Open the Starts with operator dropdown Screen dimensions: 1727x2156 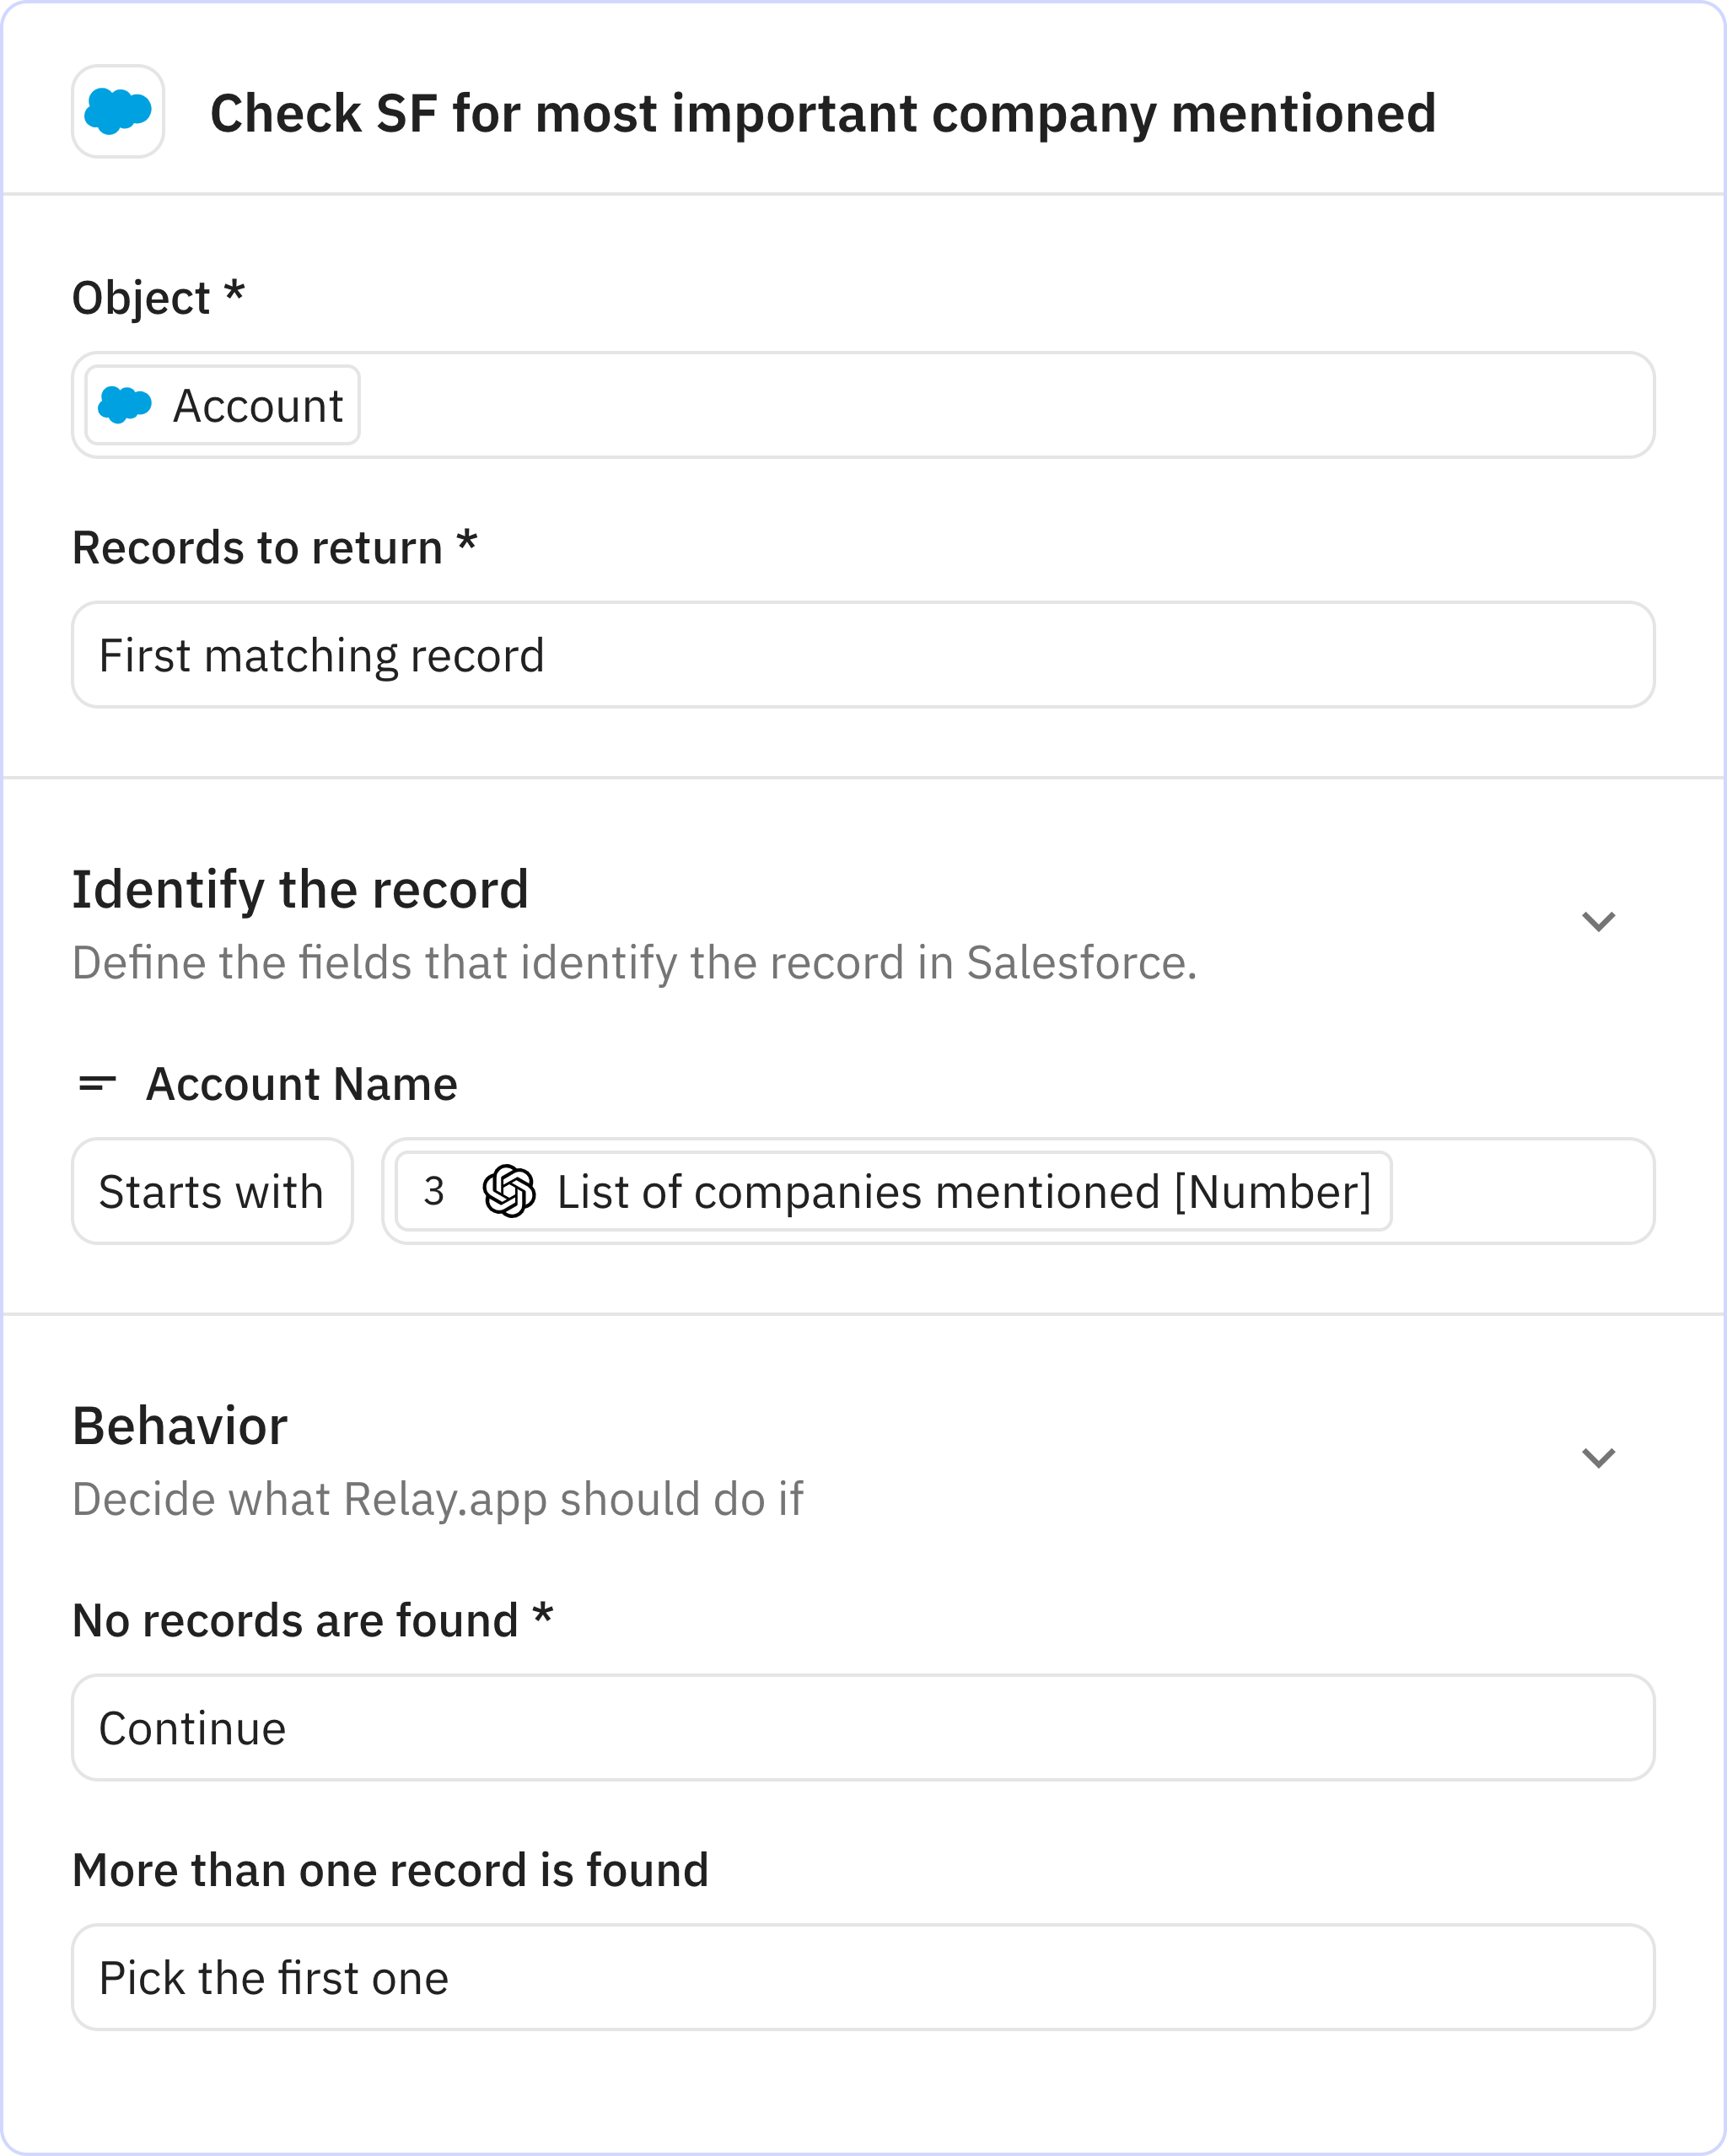tap(212, 1191)
